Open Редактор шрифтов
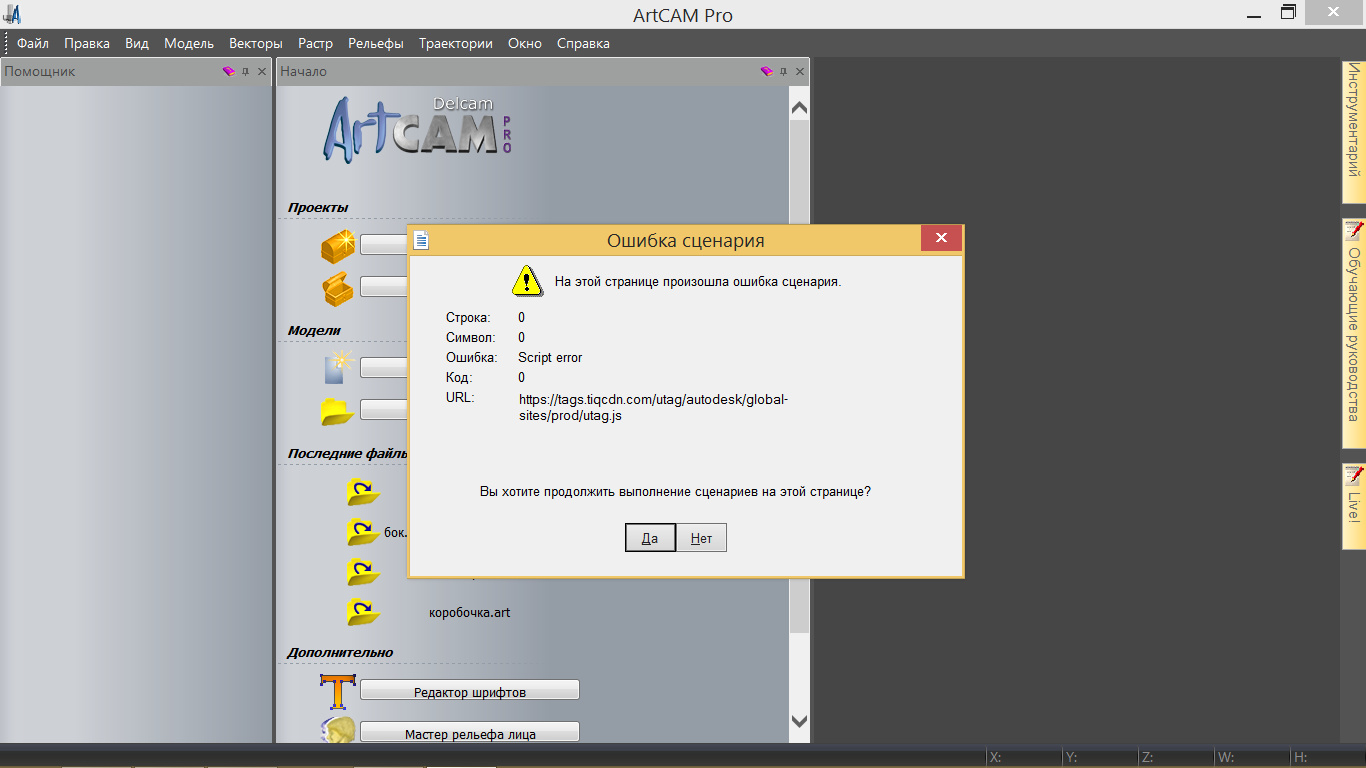Image resolution: width=1366 pixels, height=768 pixels. coord(470,691)
